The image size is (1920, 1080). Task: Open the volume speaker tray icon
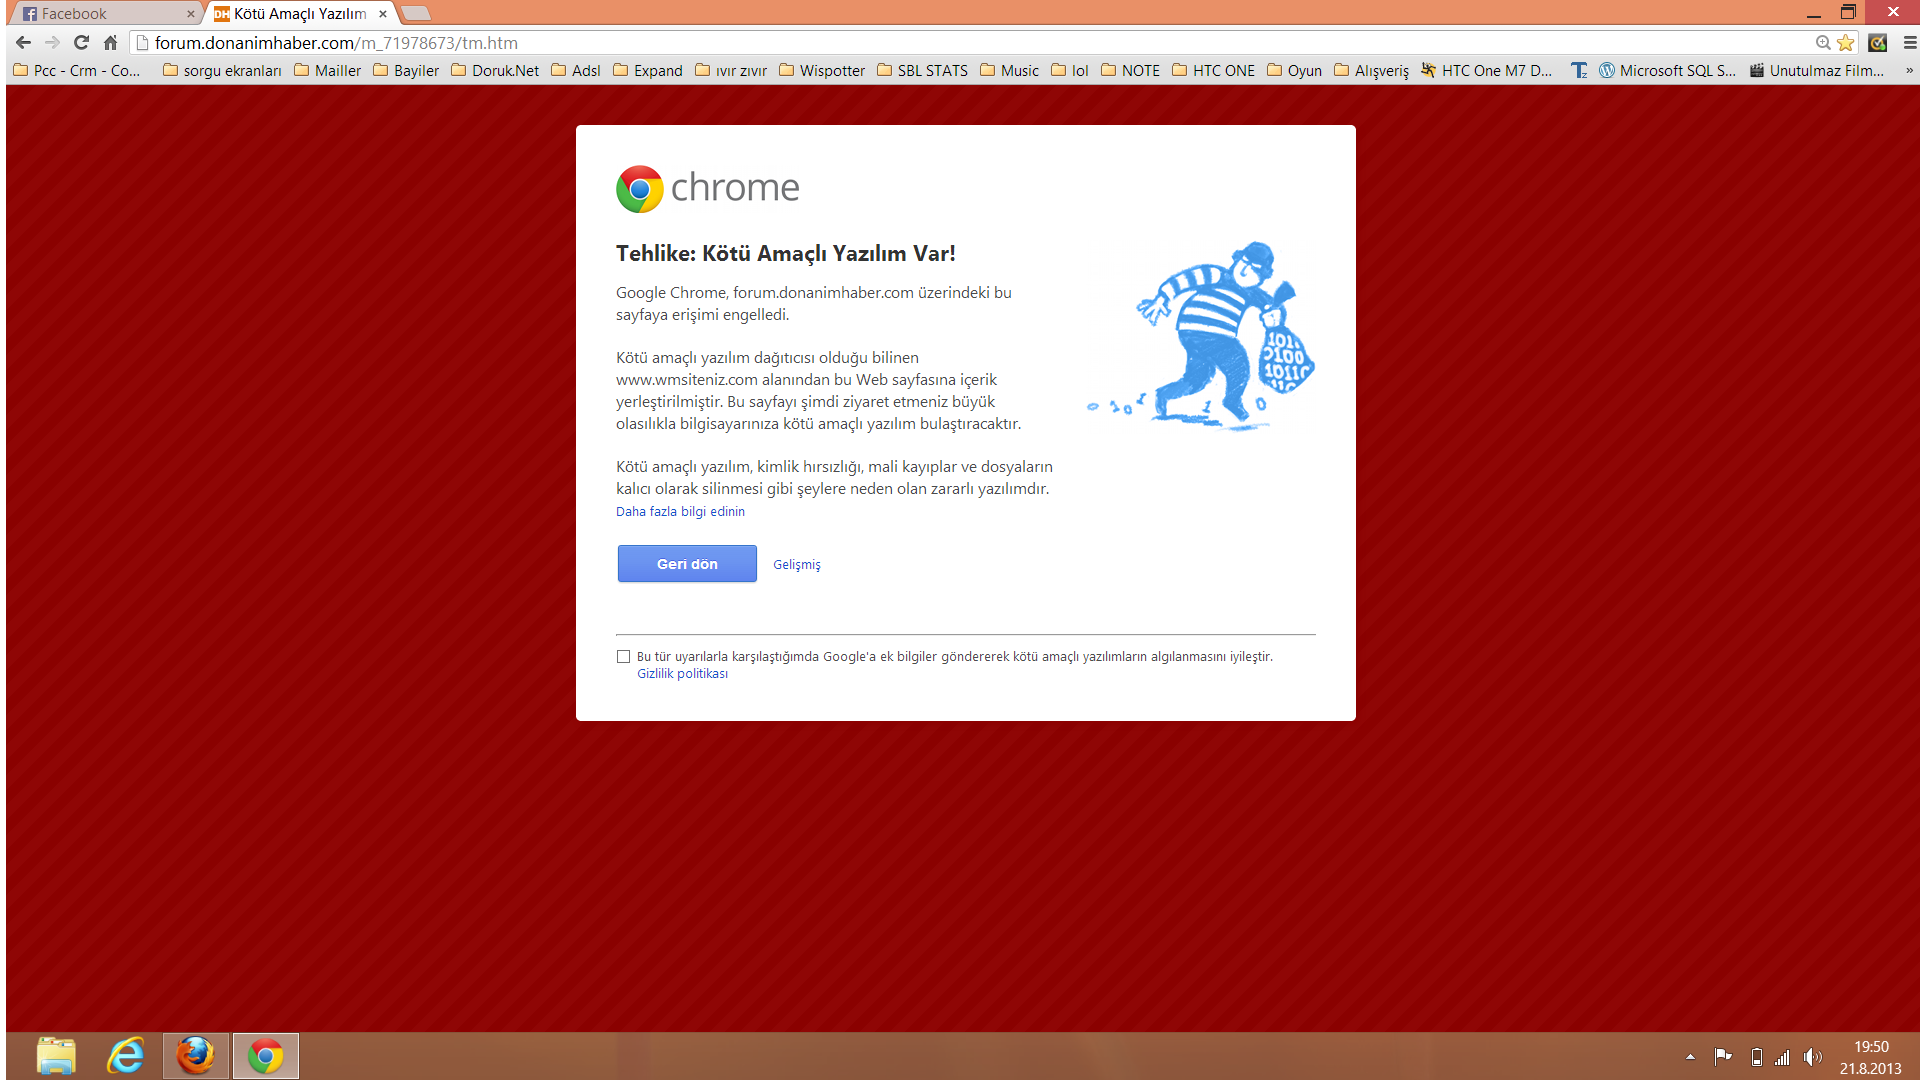click(x=1812, y=1057)
